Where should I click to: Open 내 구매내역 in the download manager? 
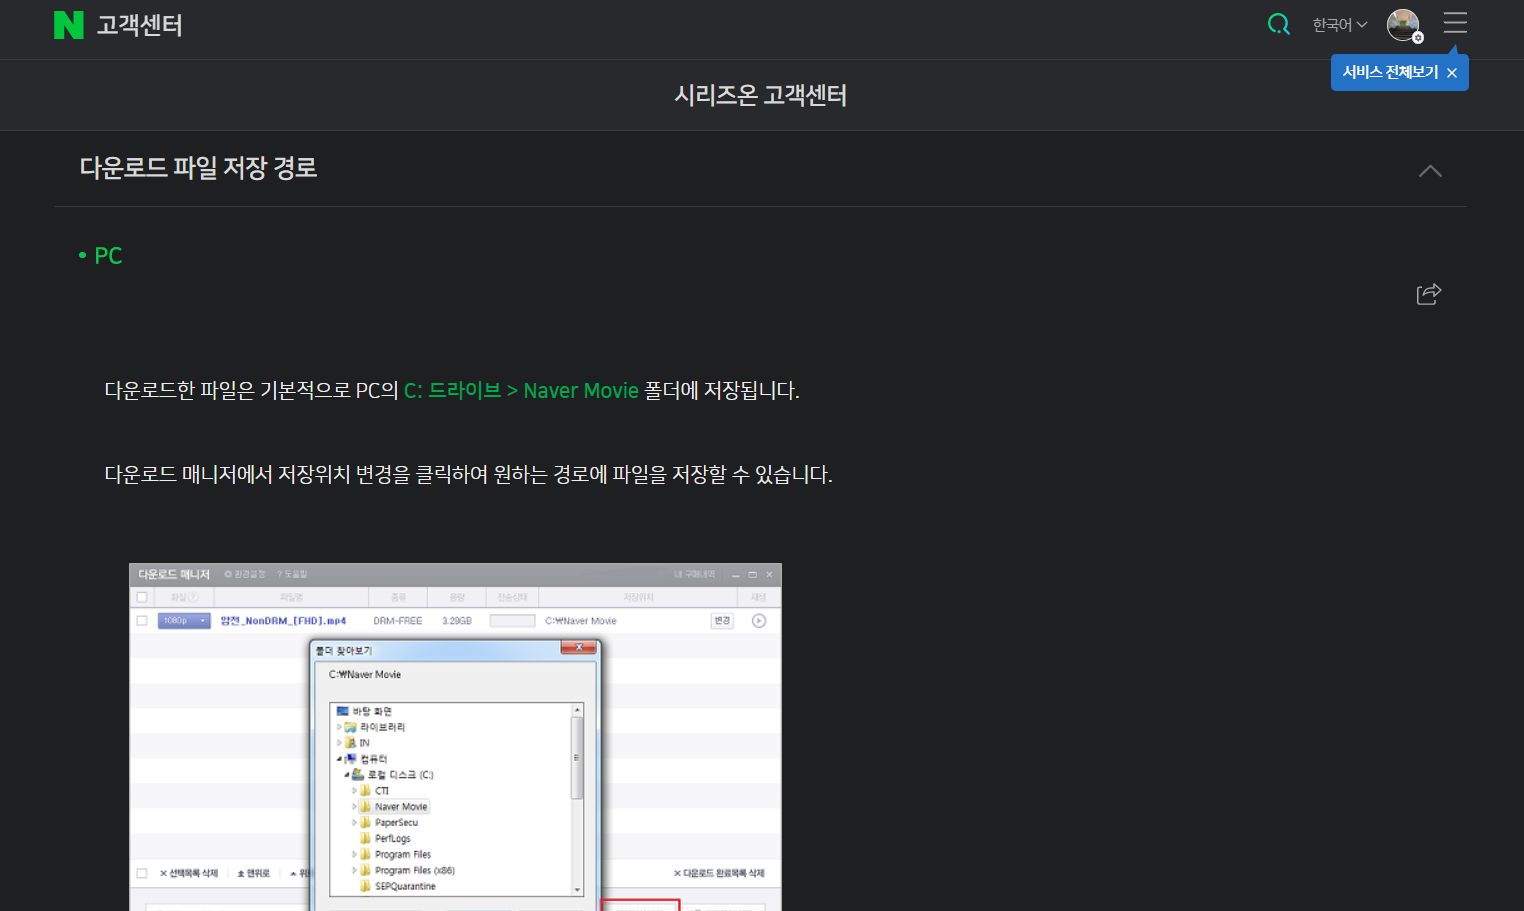(693, 573)
